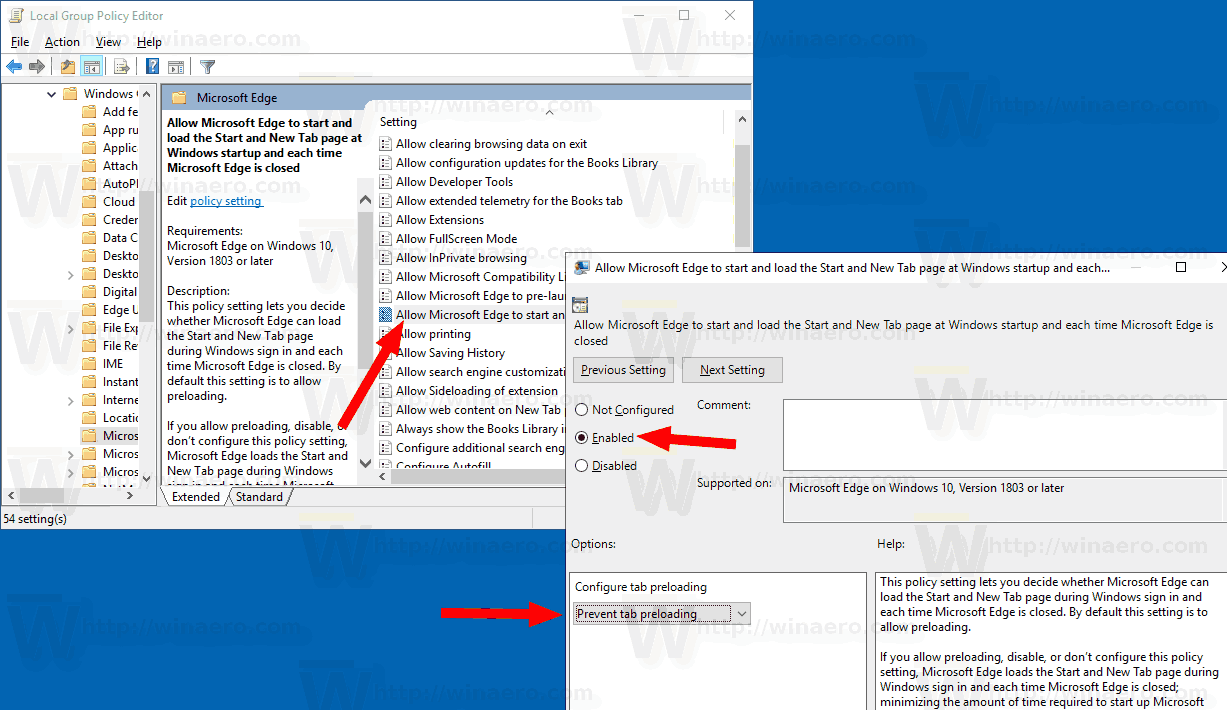Click the Next Setting button
Viewport: 1227px width, 710px height.
[x=732, y=370]
